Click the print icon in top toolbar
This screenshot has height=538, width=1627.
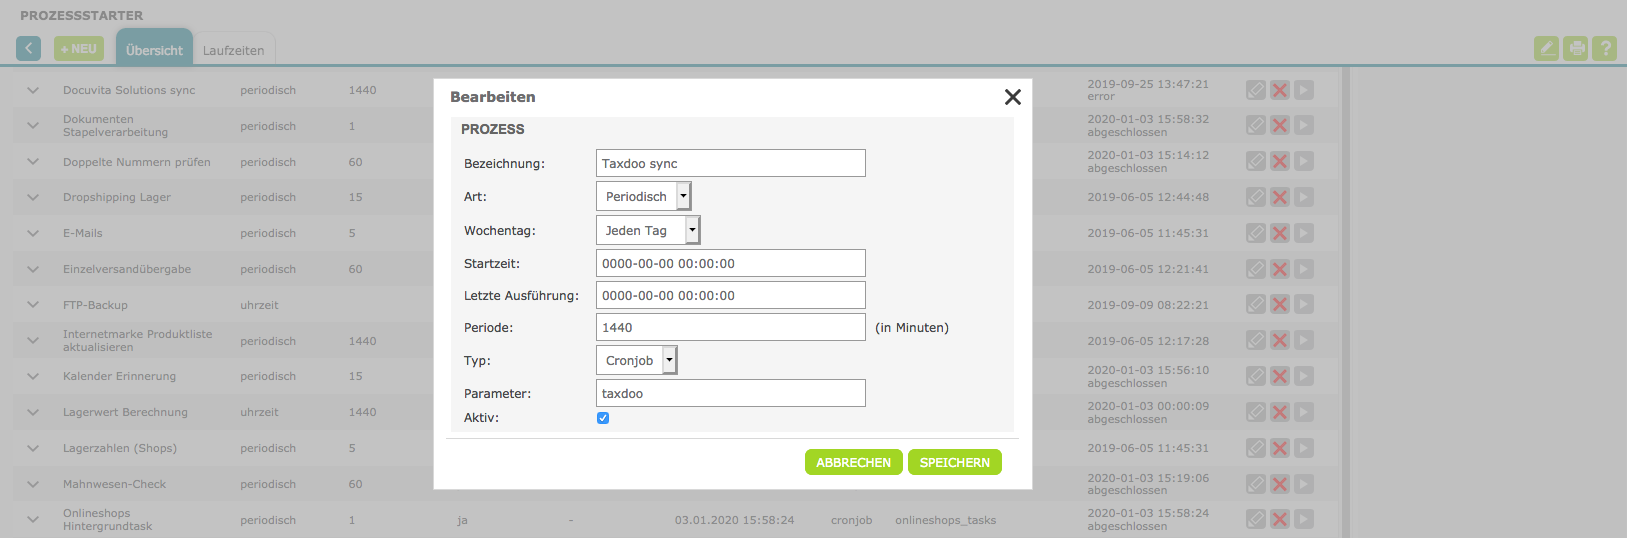[1575, 48]
